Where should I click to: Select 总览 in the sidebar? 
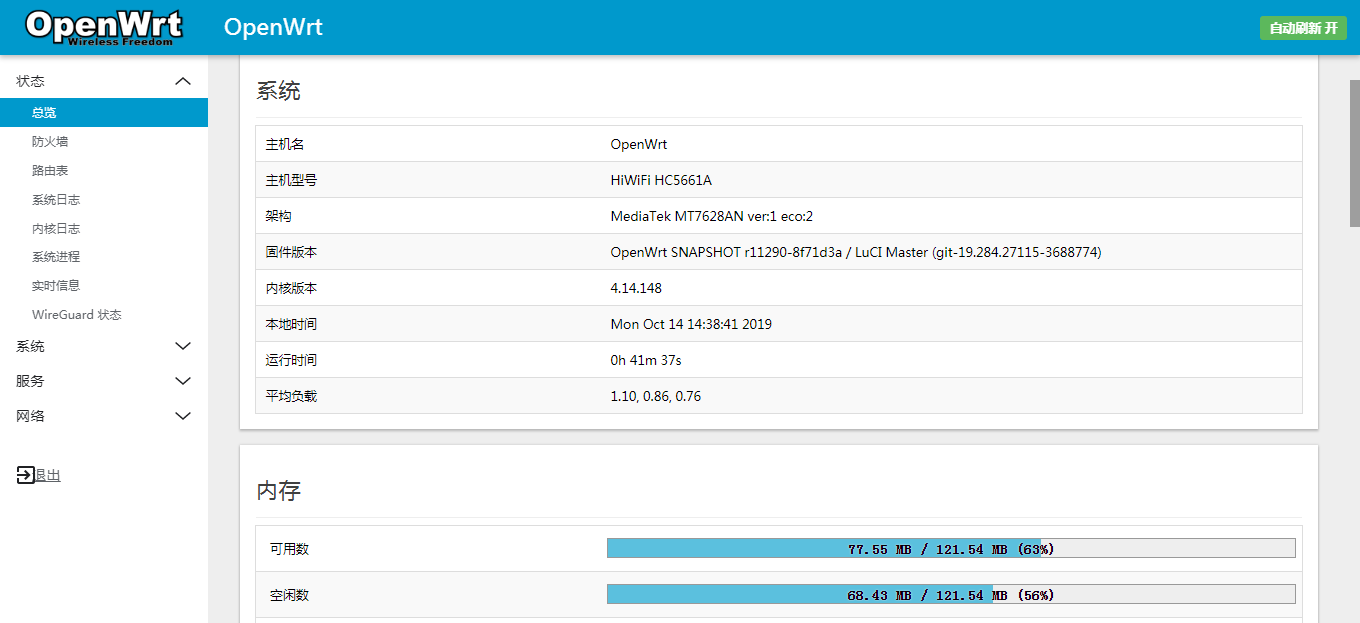coord(104,113)
